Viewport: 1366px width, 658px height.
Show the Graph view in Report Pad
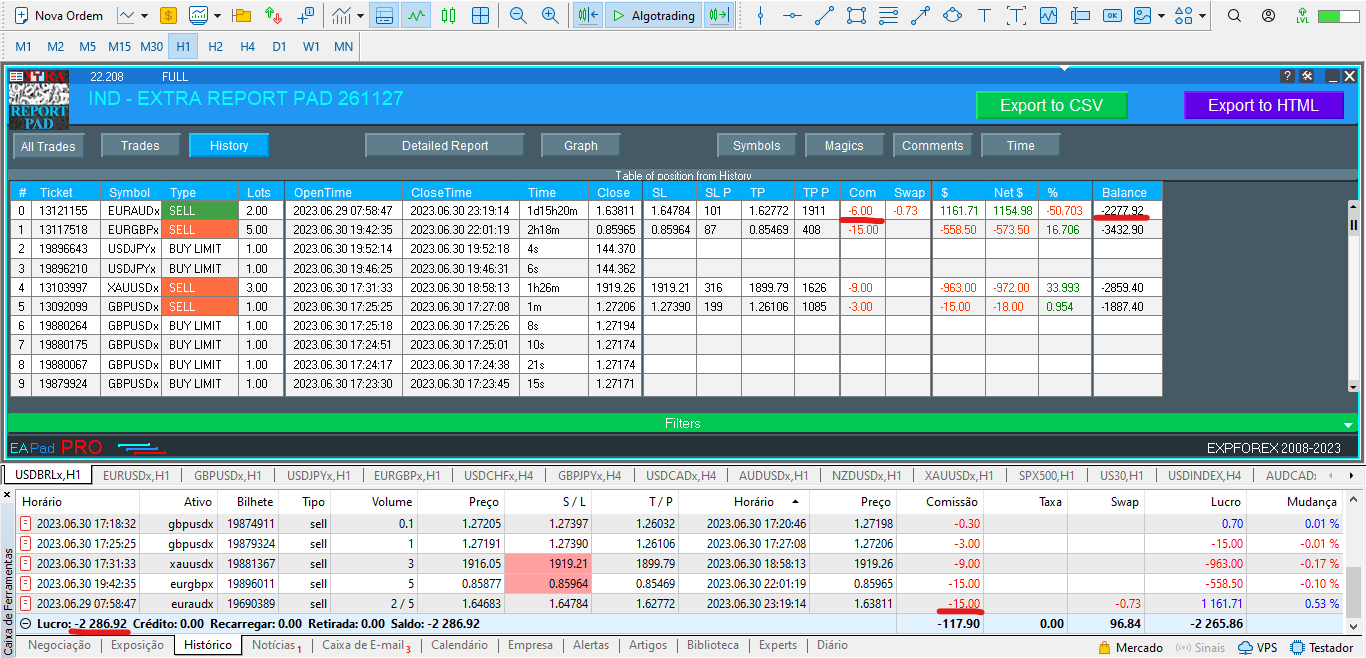[x=581, y=146]
